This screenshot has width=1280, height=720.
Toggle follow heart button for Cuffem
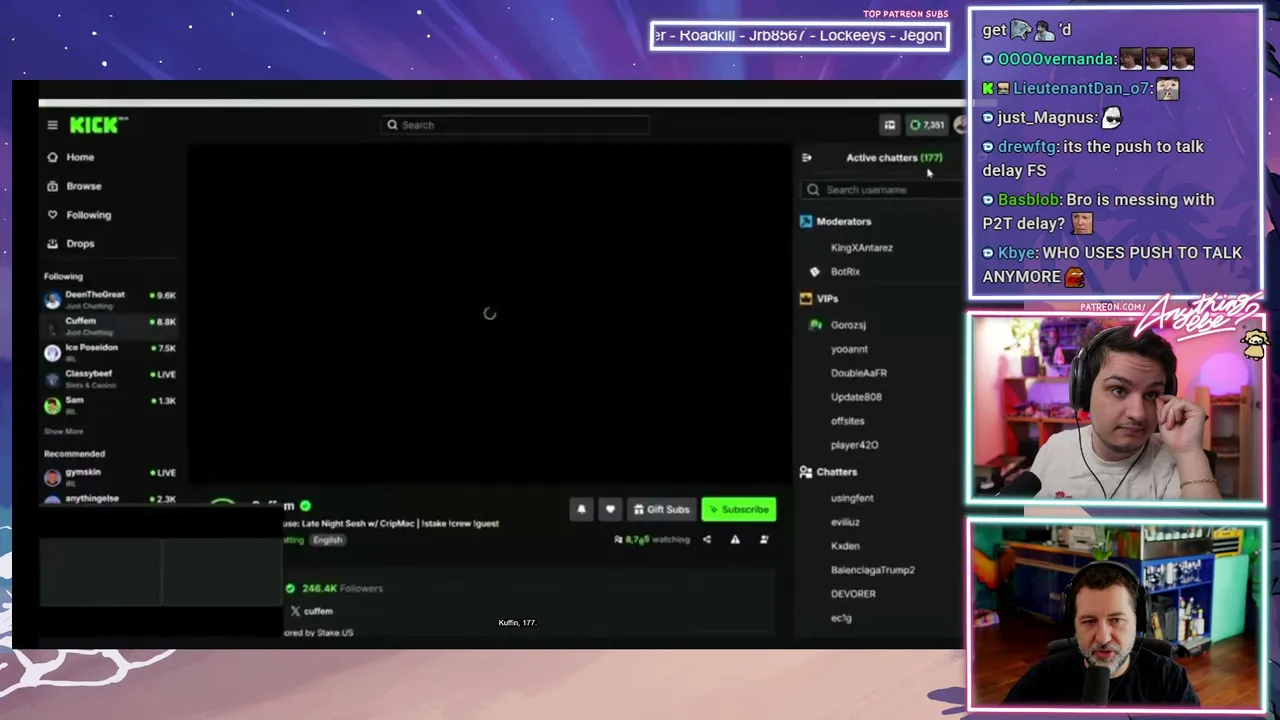click(x=610, y=510)
